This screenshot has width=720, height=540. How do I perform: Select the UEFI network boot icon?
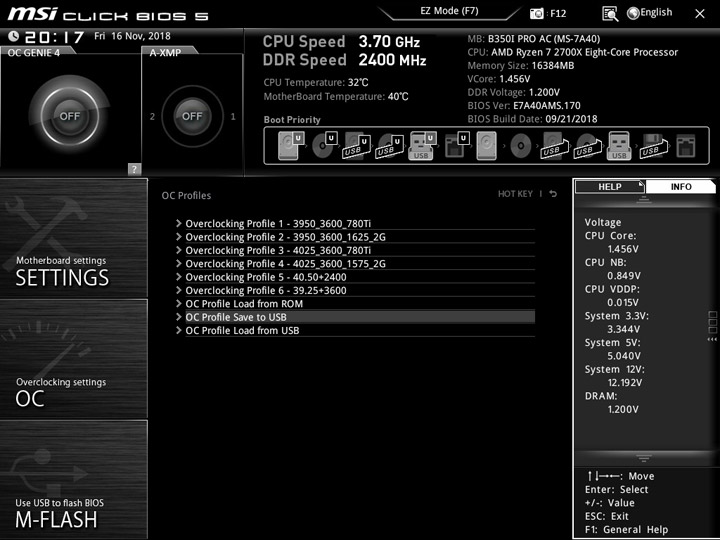457,146
